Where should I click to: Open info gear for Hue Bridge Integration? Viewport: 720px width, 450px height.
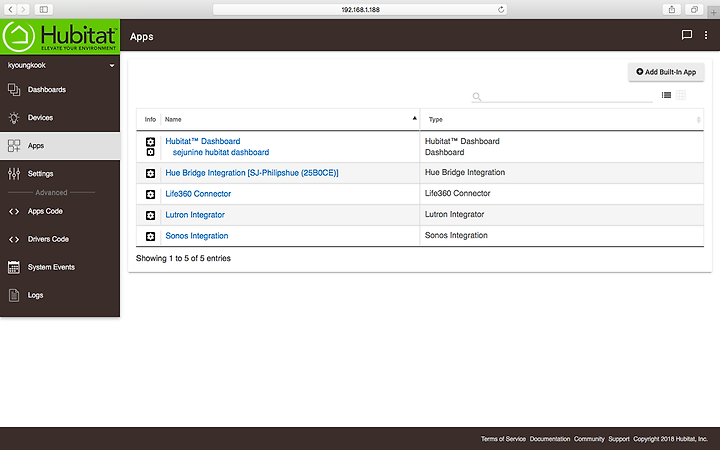[150, 173]
